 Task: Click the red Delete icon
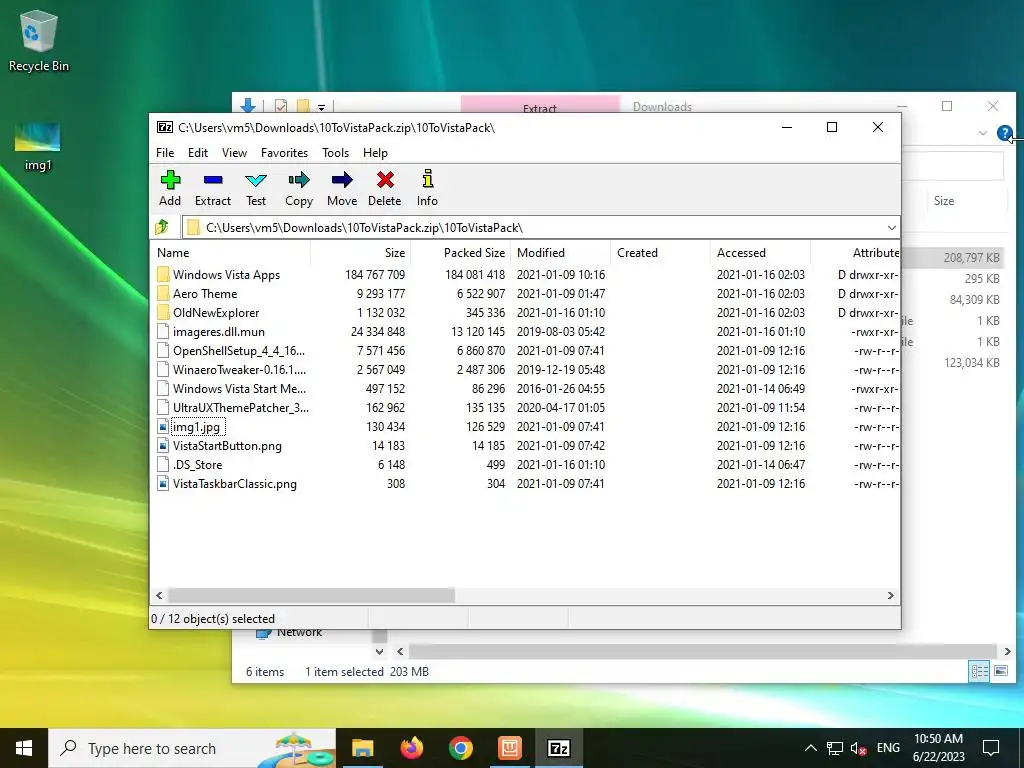click(x=385, y=180)
